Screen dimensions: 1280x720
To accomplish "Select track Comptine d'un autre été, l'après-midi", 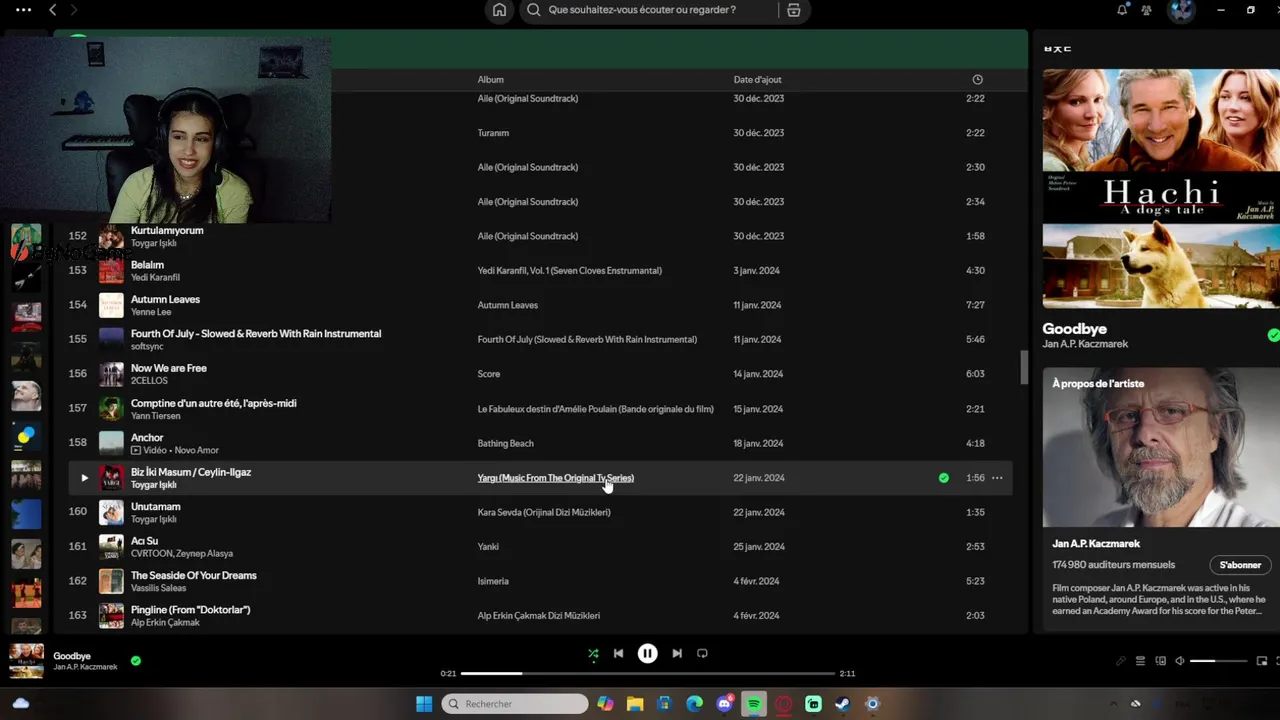I will 213,403.
